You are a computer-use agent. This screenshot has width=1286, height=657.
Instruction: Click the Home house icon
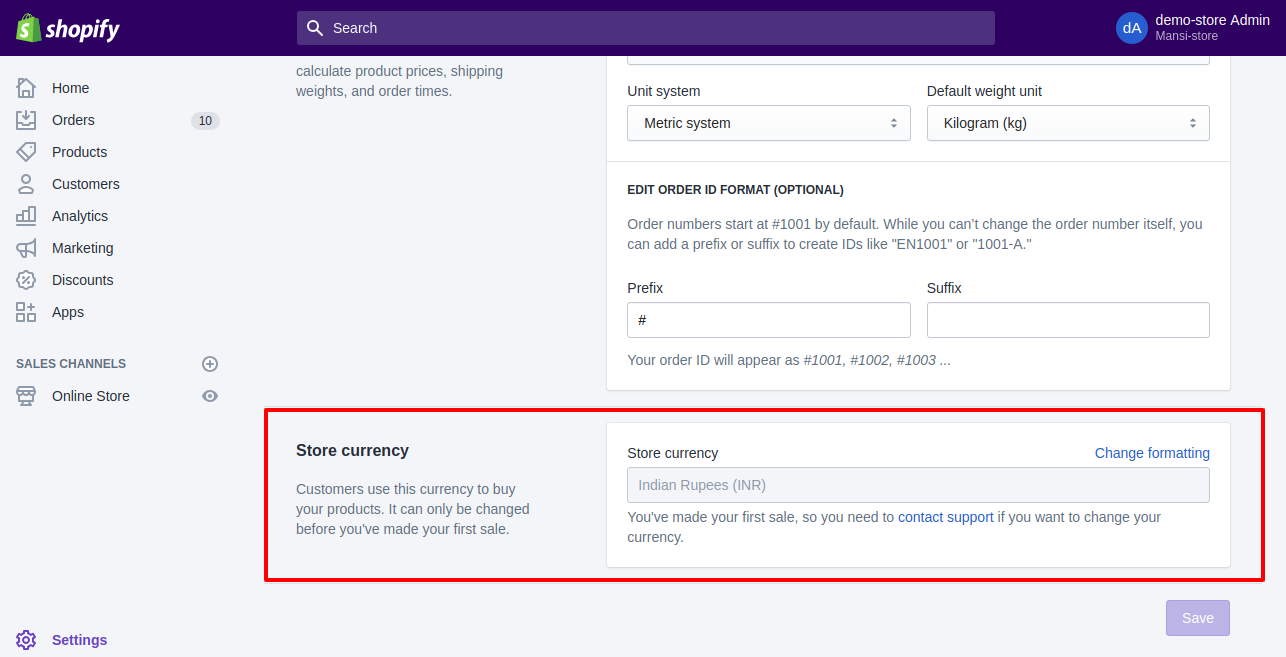(26, 88)
